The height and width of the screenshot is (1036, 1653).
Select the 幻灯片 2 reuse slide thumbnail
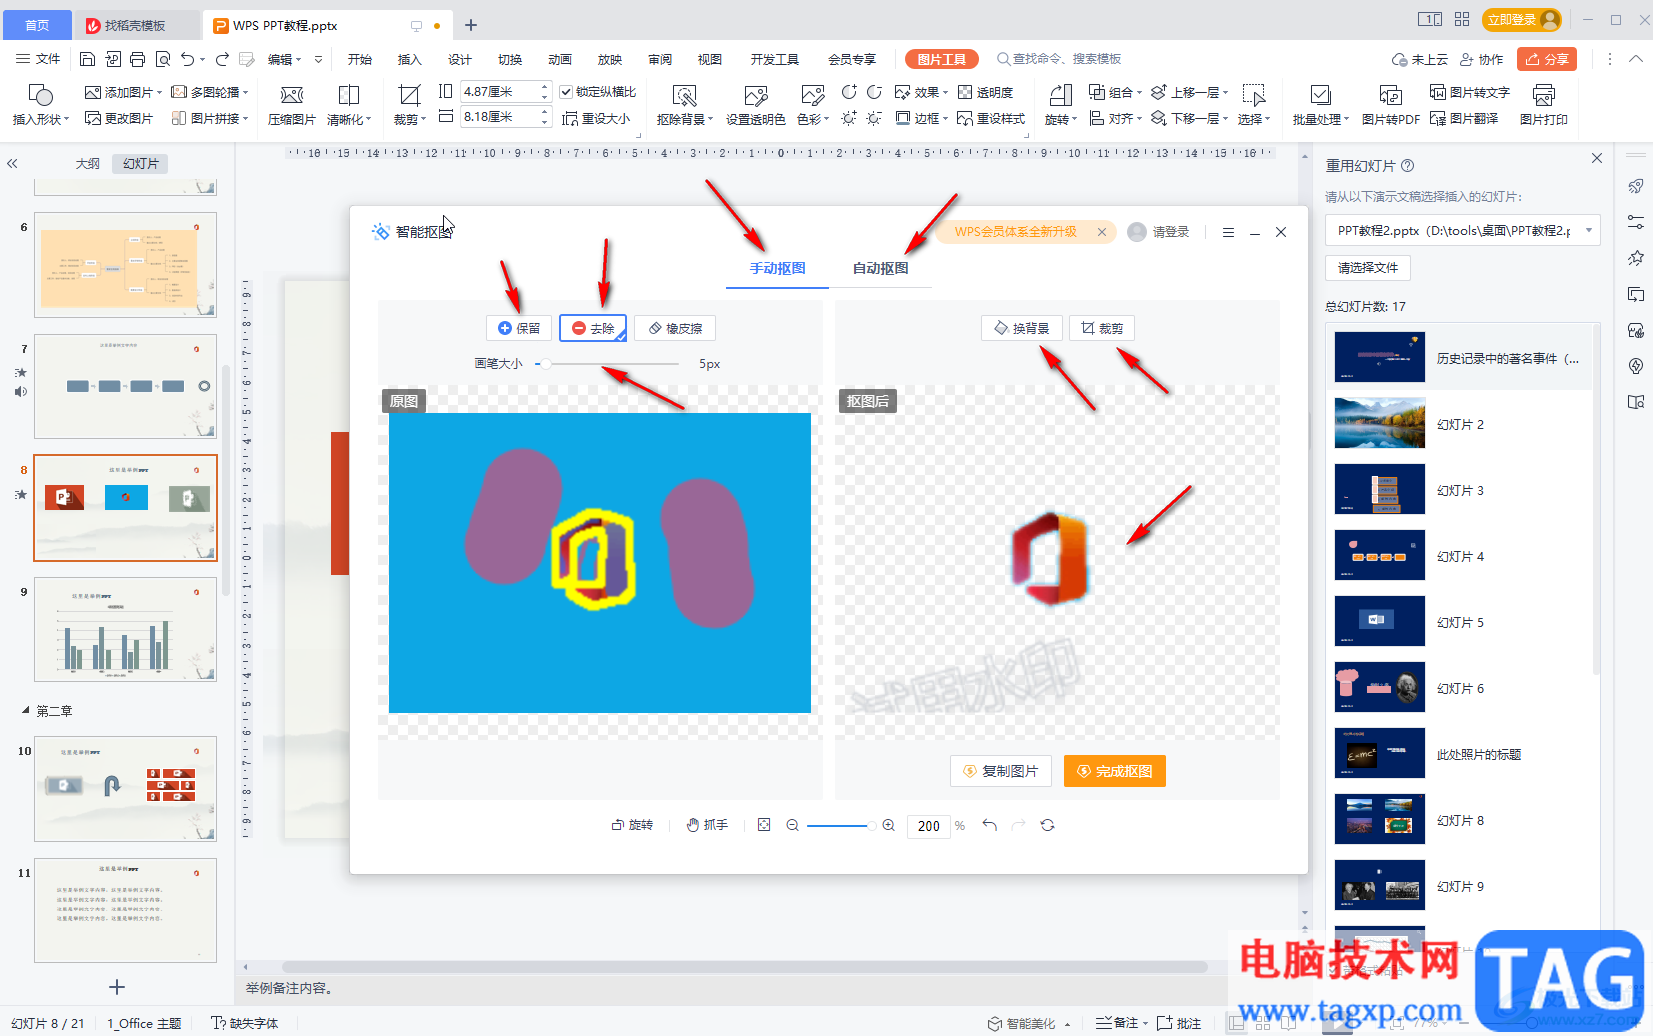[1379, 424]
